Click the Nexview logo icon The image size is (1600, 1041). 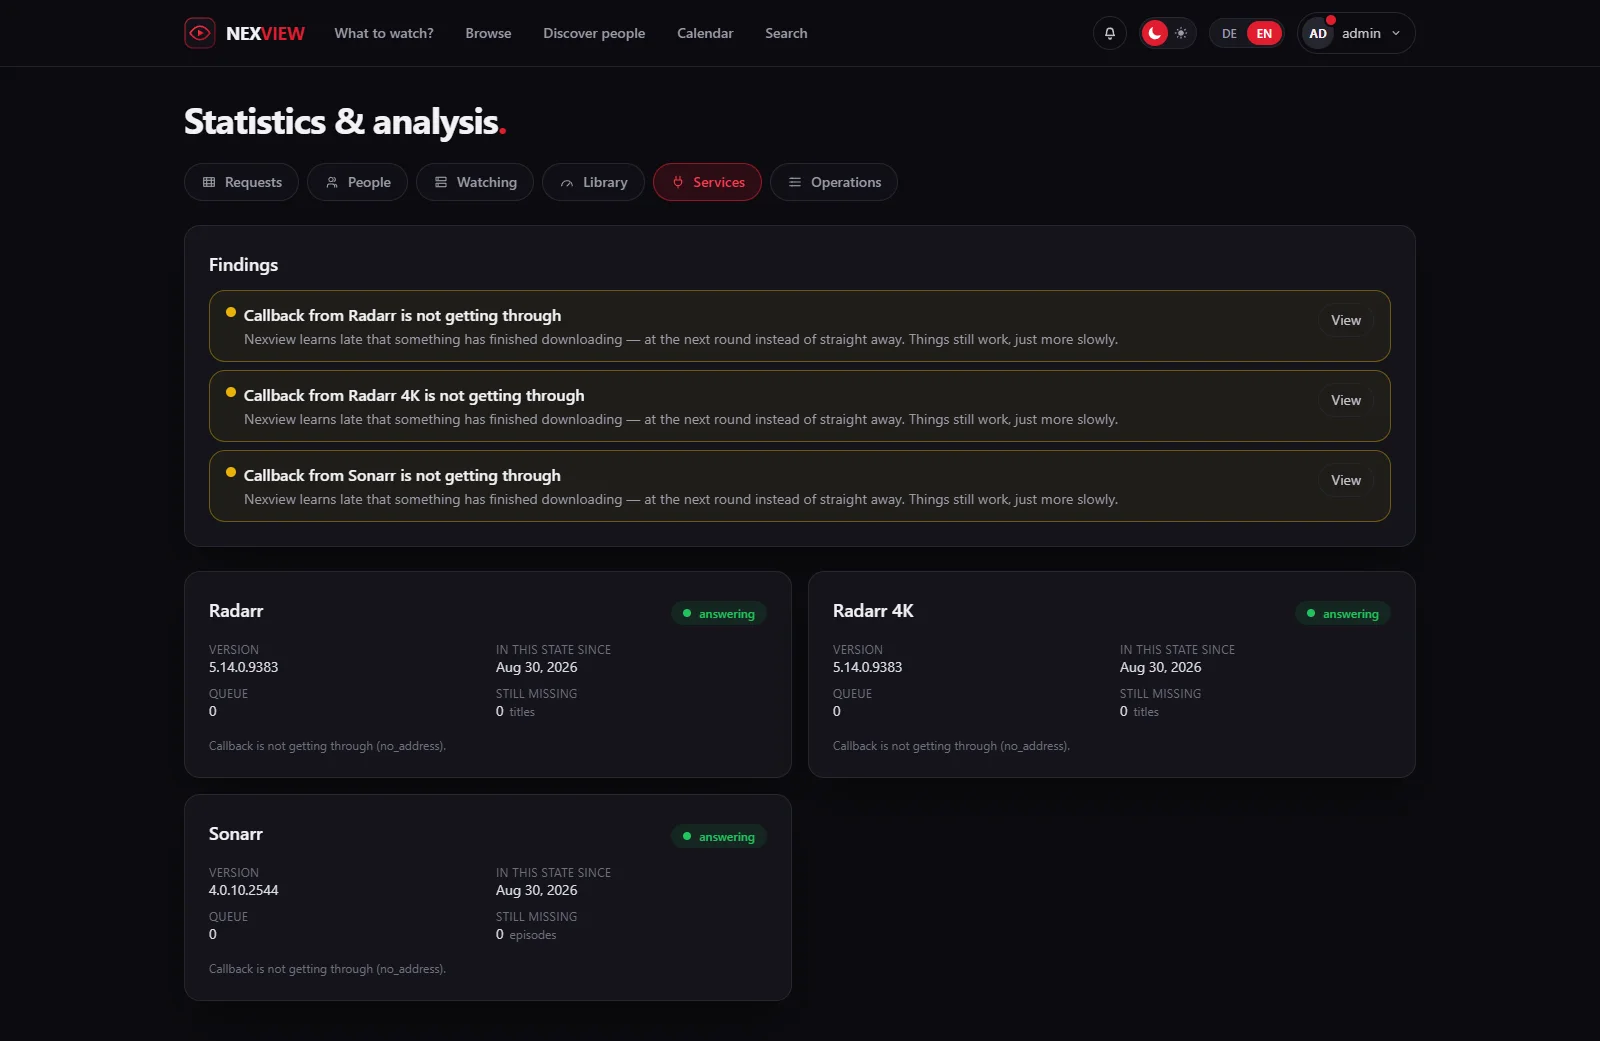pos(200,33)
